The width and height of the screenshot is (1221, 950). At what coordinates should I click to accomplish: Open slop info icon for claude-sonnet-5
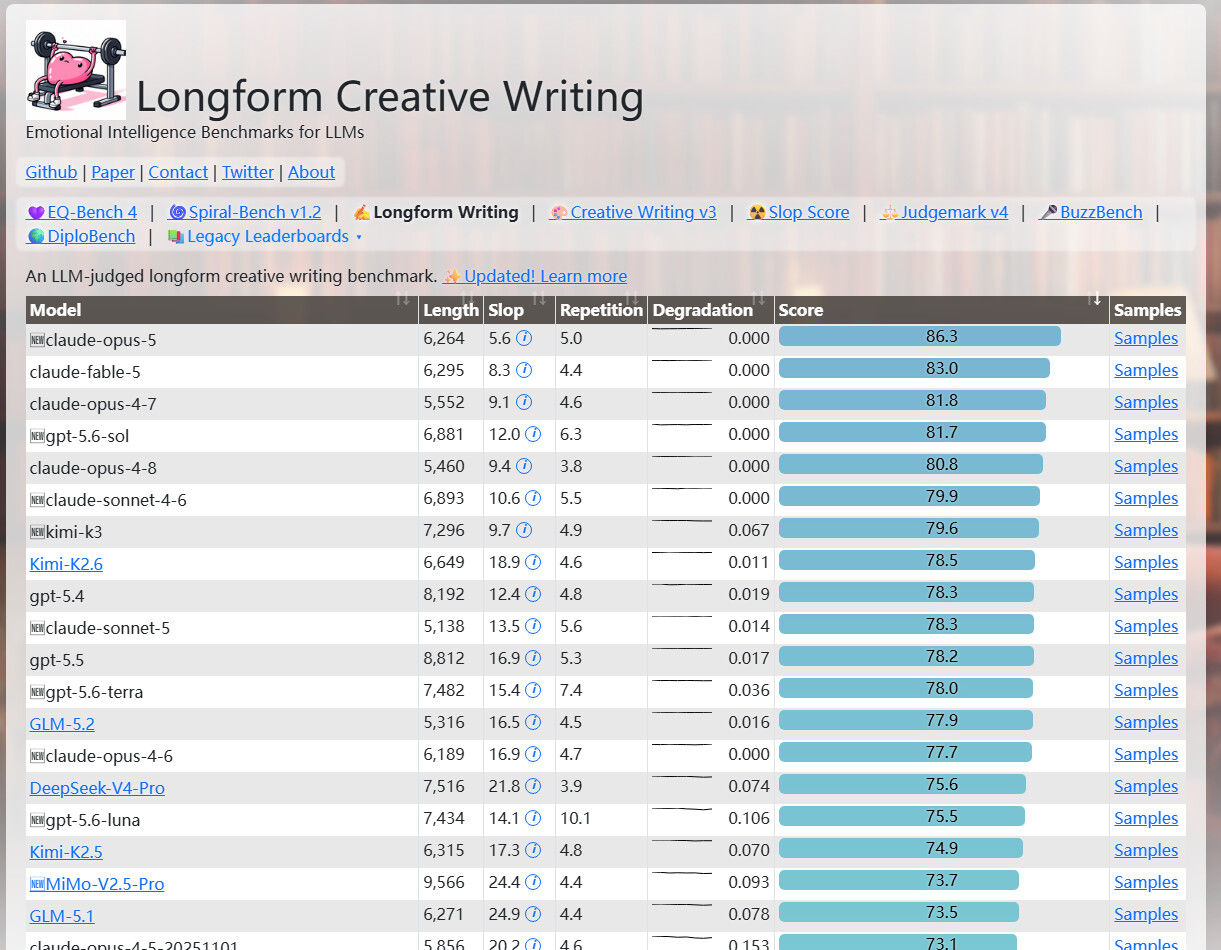[533, 626]
